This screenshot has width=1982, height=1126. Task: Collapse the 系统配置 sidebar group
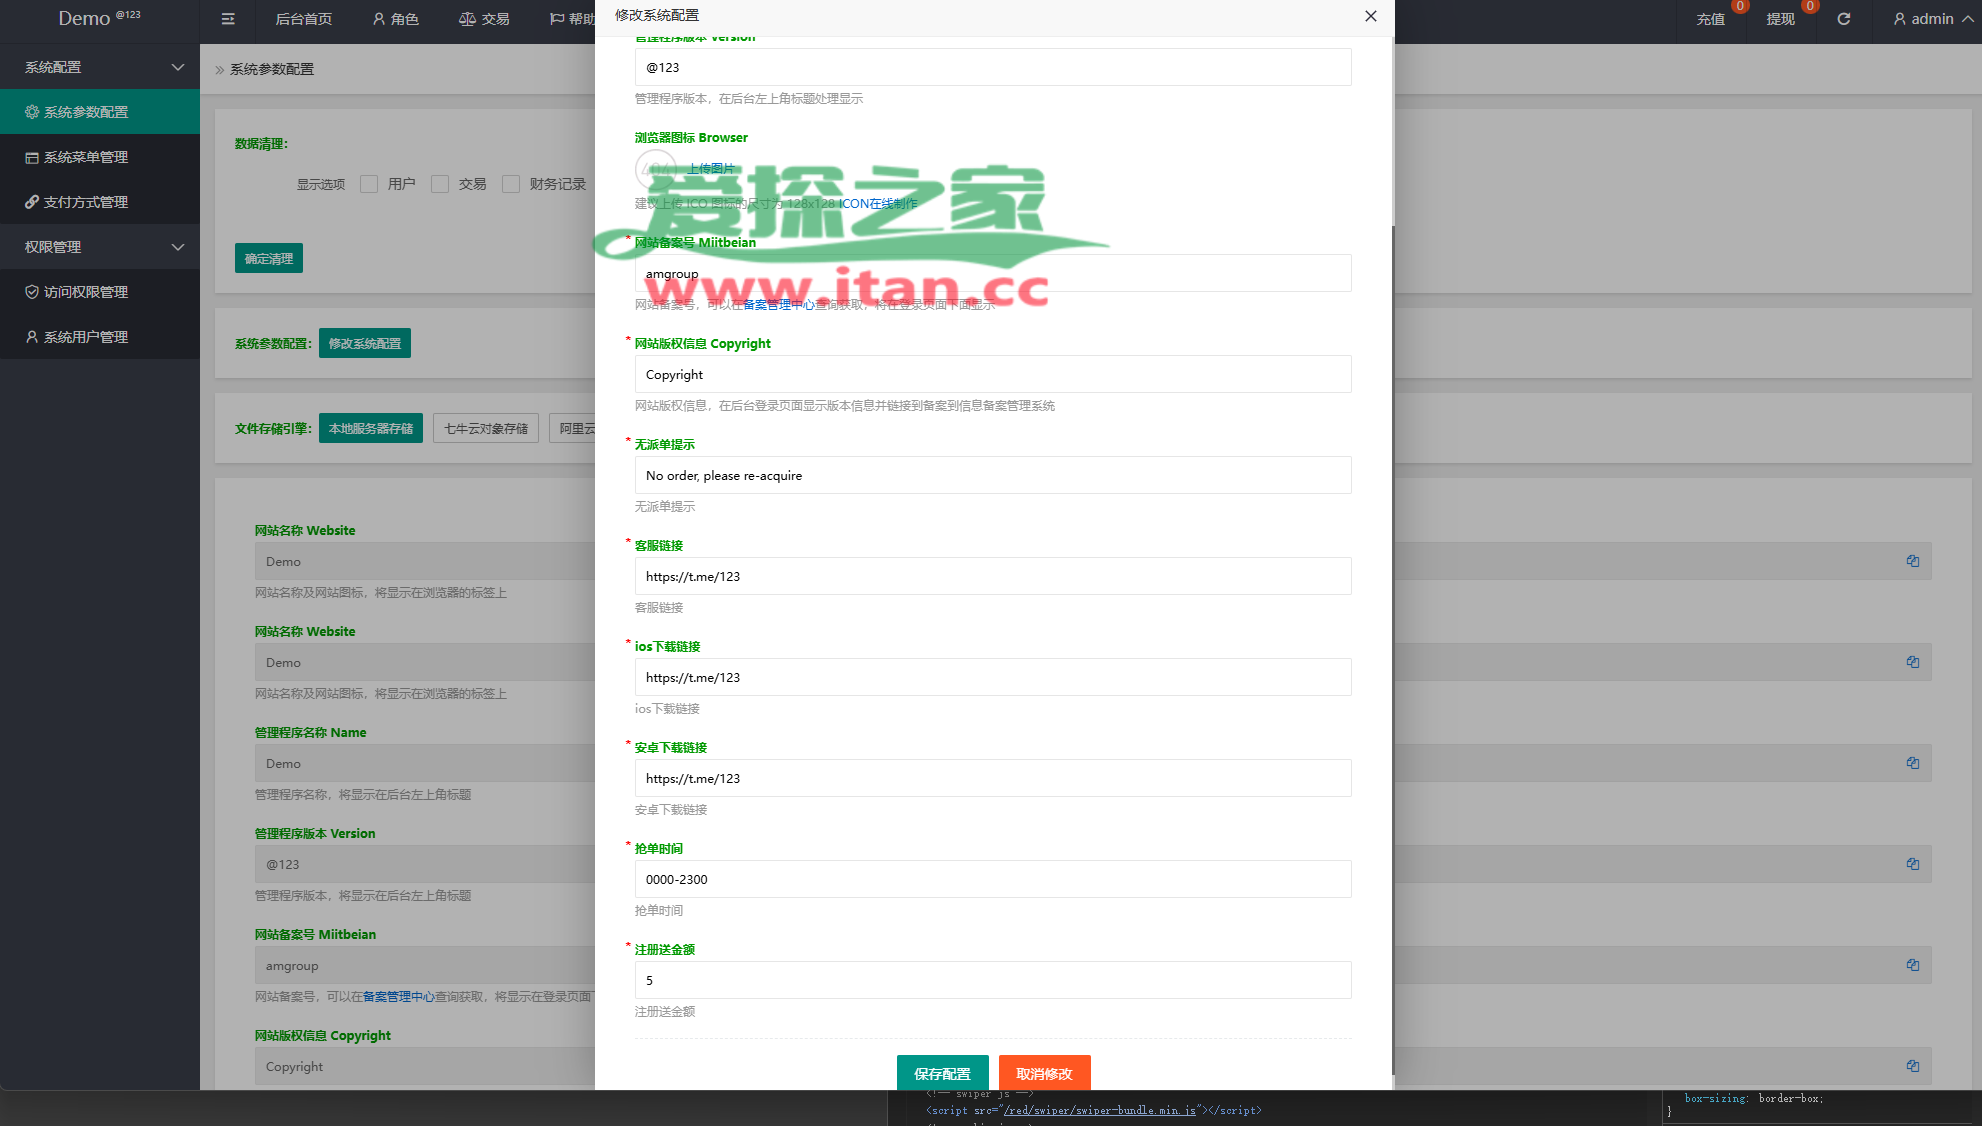[100, 67]
